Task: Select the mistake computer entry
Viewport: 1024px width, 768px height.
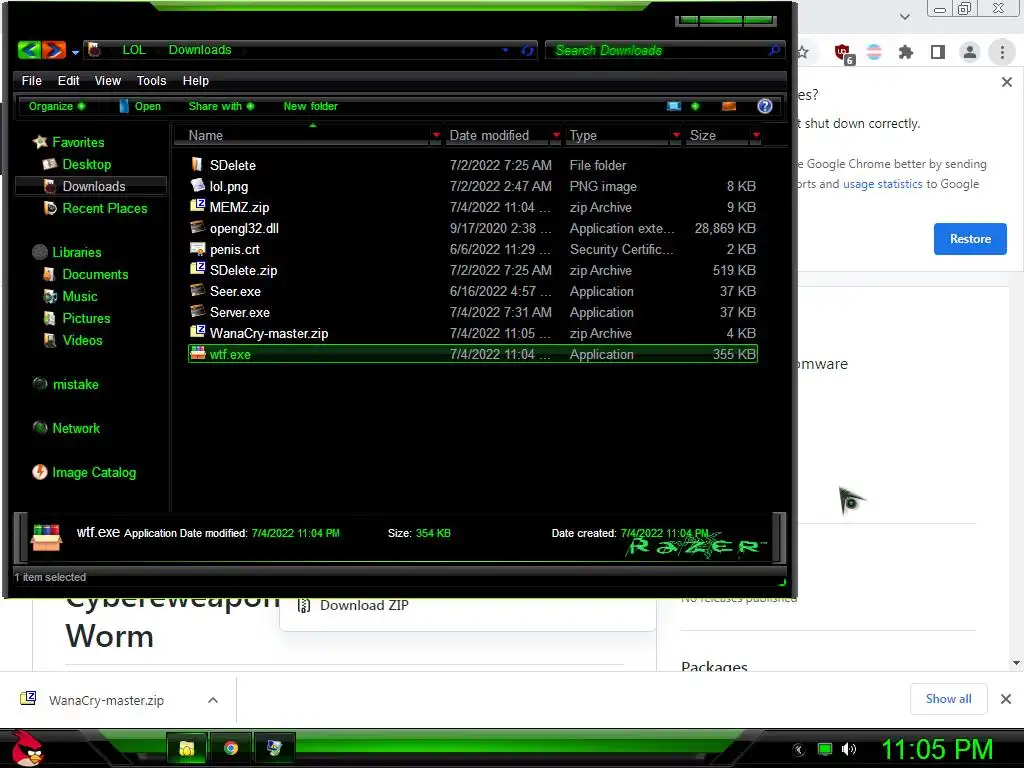Action: point(66,384)
